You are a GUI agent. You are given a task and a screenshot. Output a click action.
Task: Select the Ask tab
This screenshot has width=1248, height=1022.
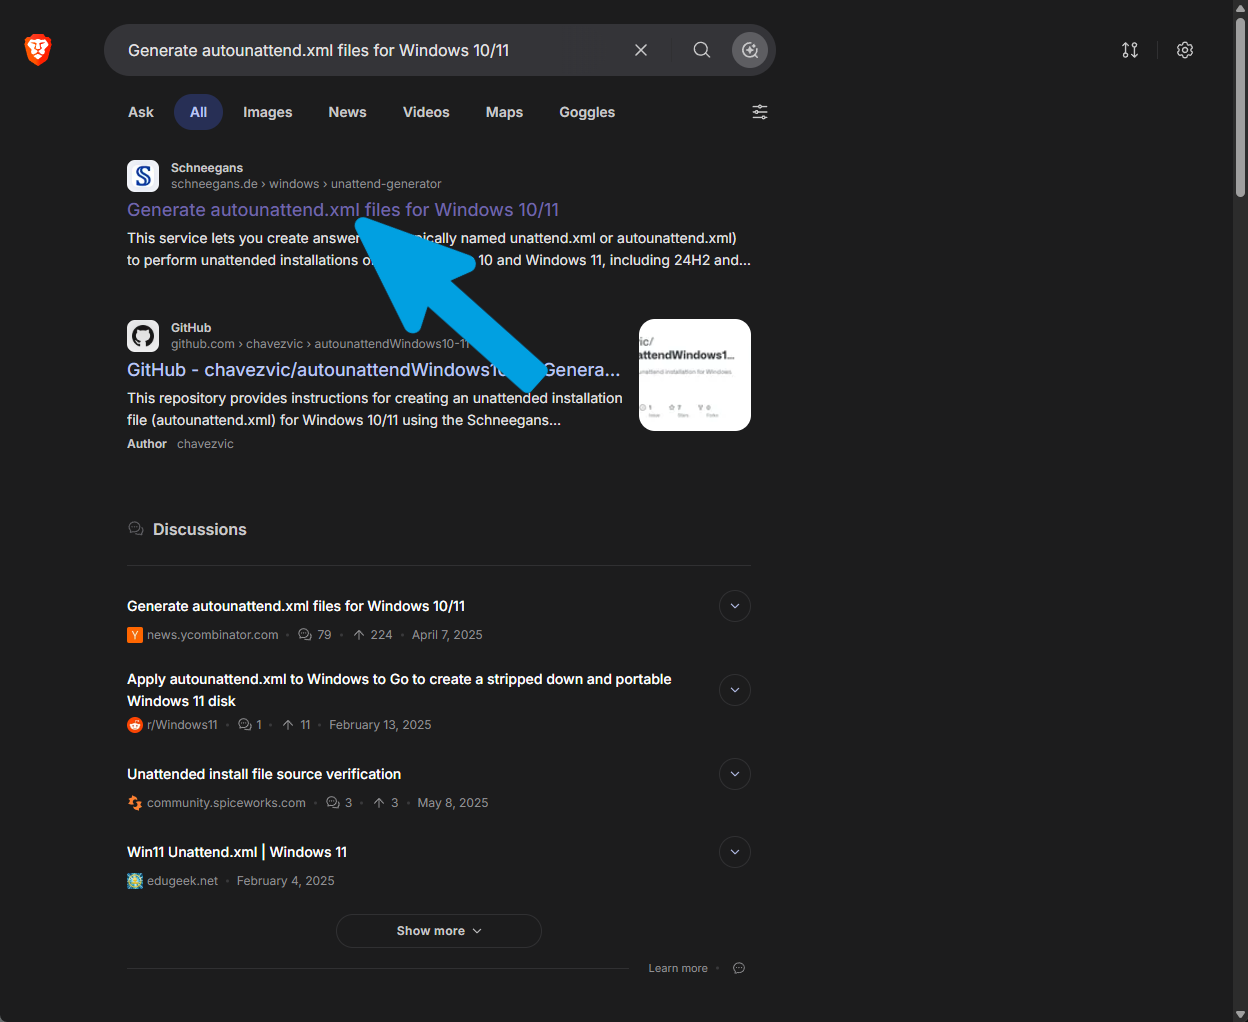click(141, 112)
